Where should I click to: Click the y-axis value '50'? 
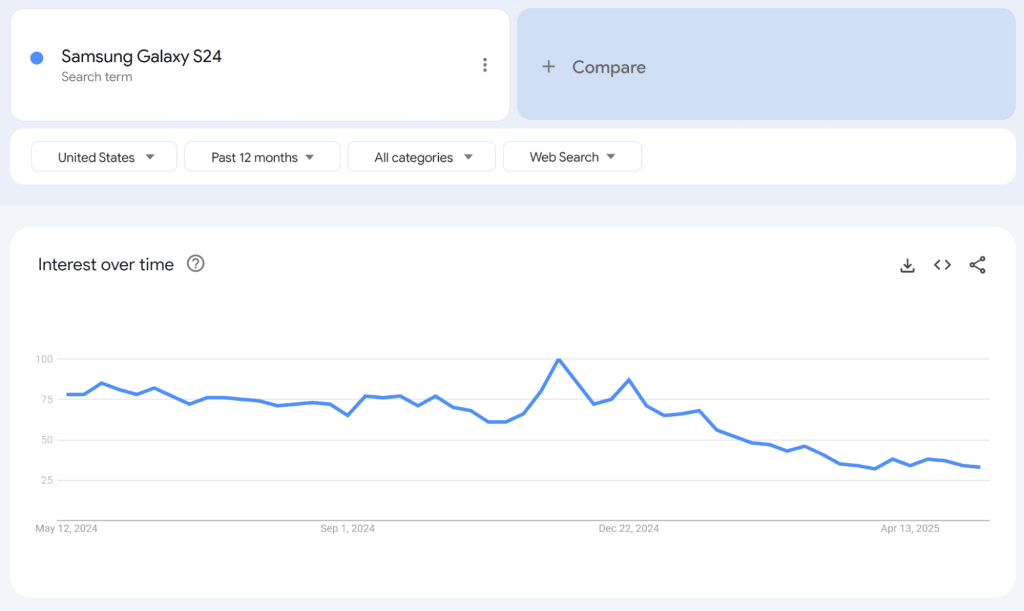point(46,440)
